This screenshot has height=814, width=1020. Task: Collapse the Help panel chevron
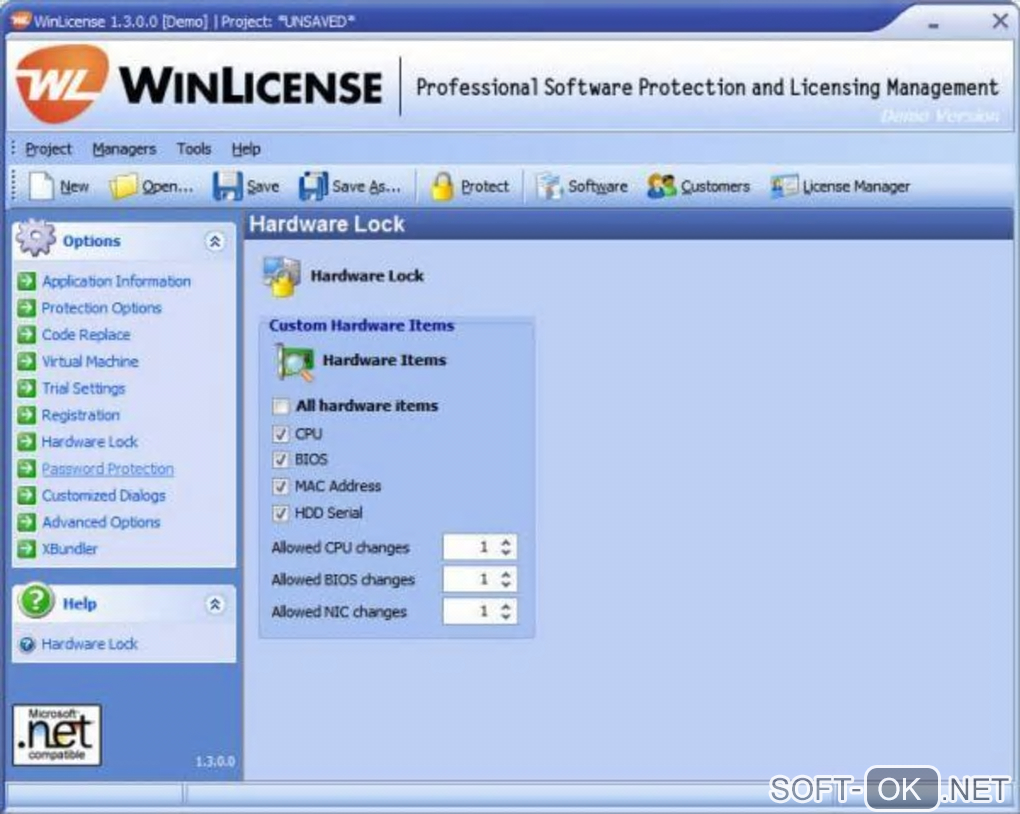(x=215, y=604)
